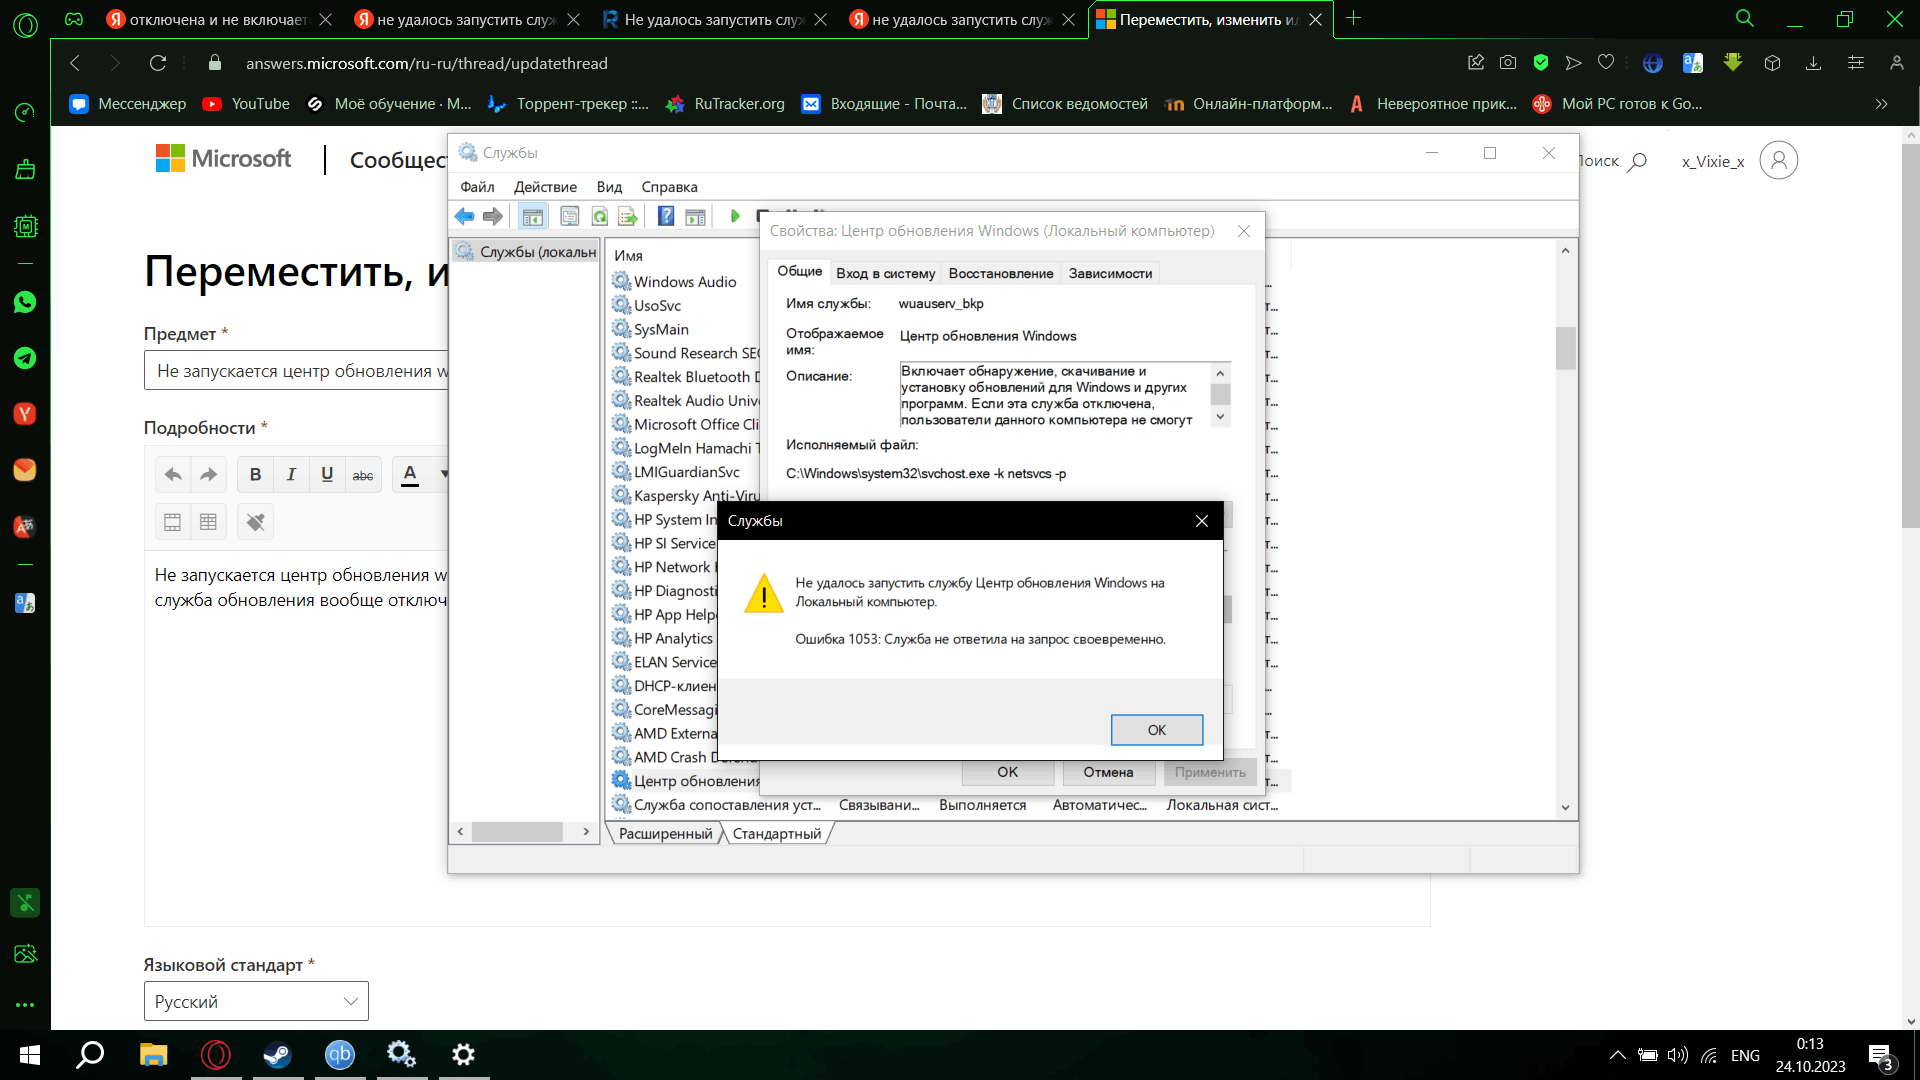Open the RuTracker.org bookmark
This screenshot has height=1080, width=1920.
725,104
